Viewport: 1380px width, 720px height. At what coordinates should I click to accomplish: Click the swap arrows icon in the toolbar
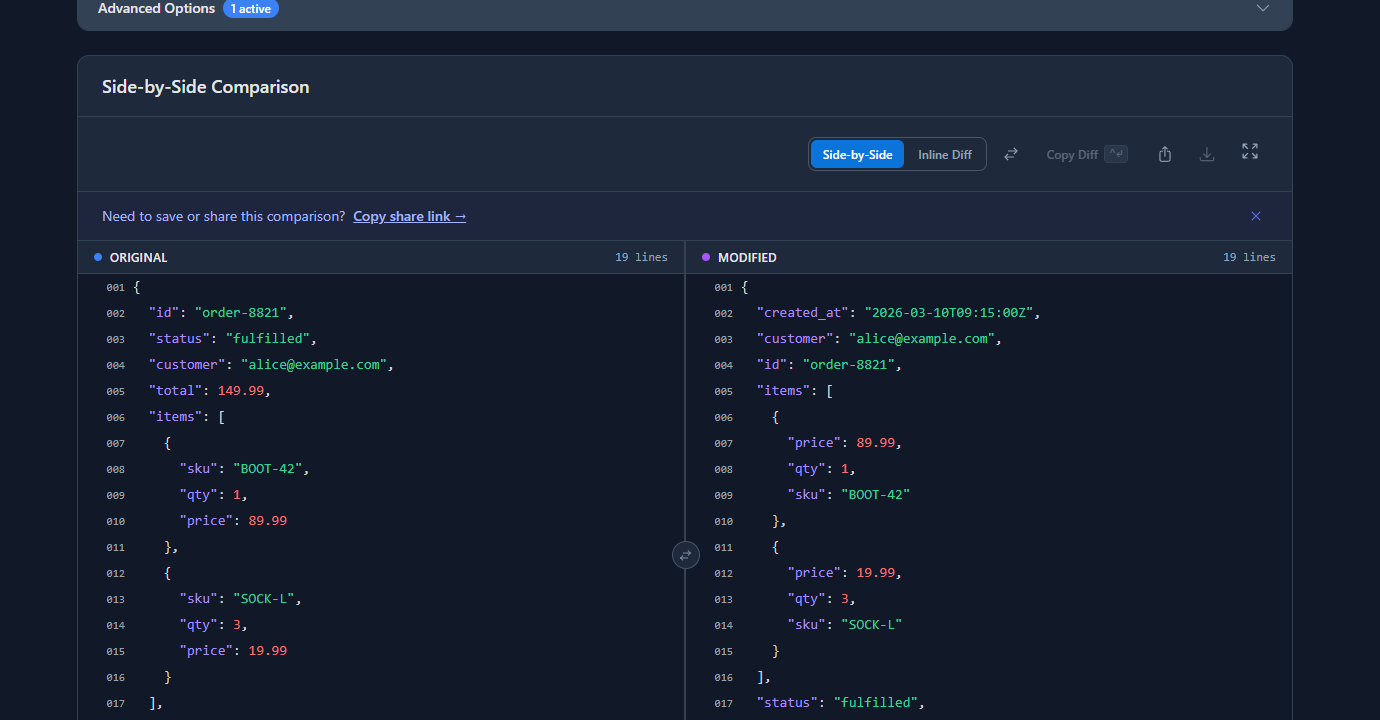(x=1011, y=154)
